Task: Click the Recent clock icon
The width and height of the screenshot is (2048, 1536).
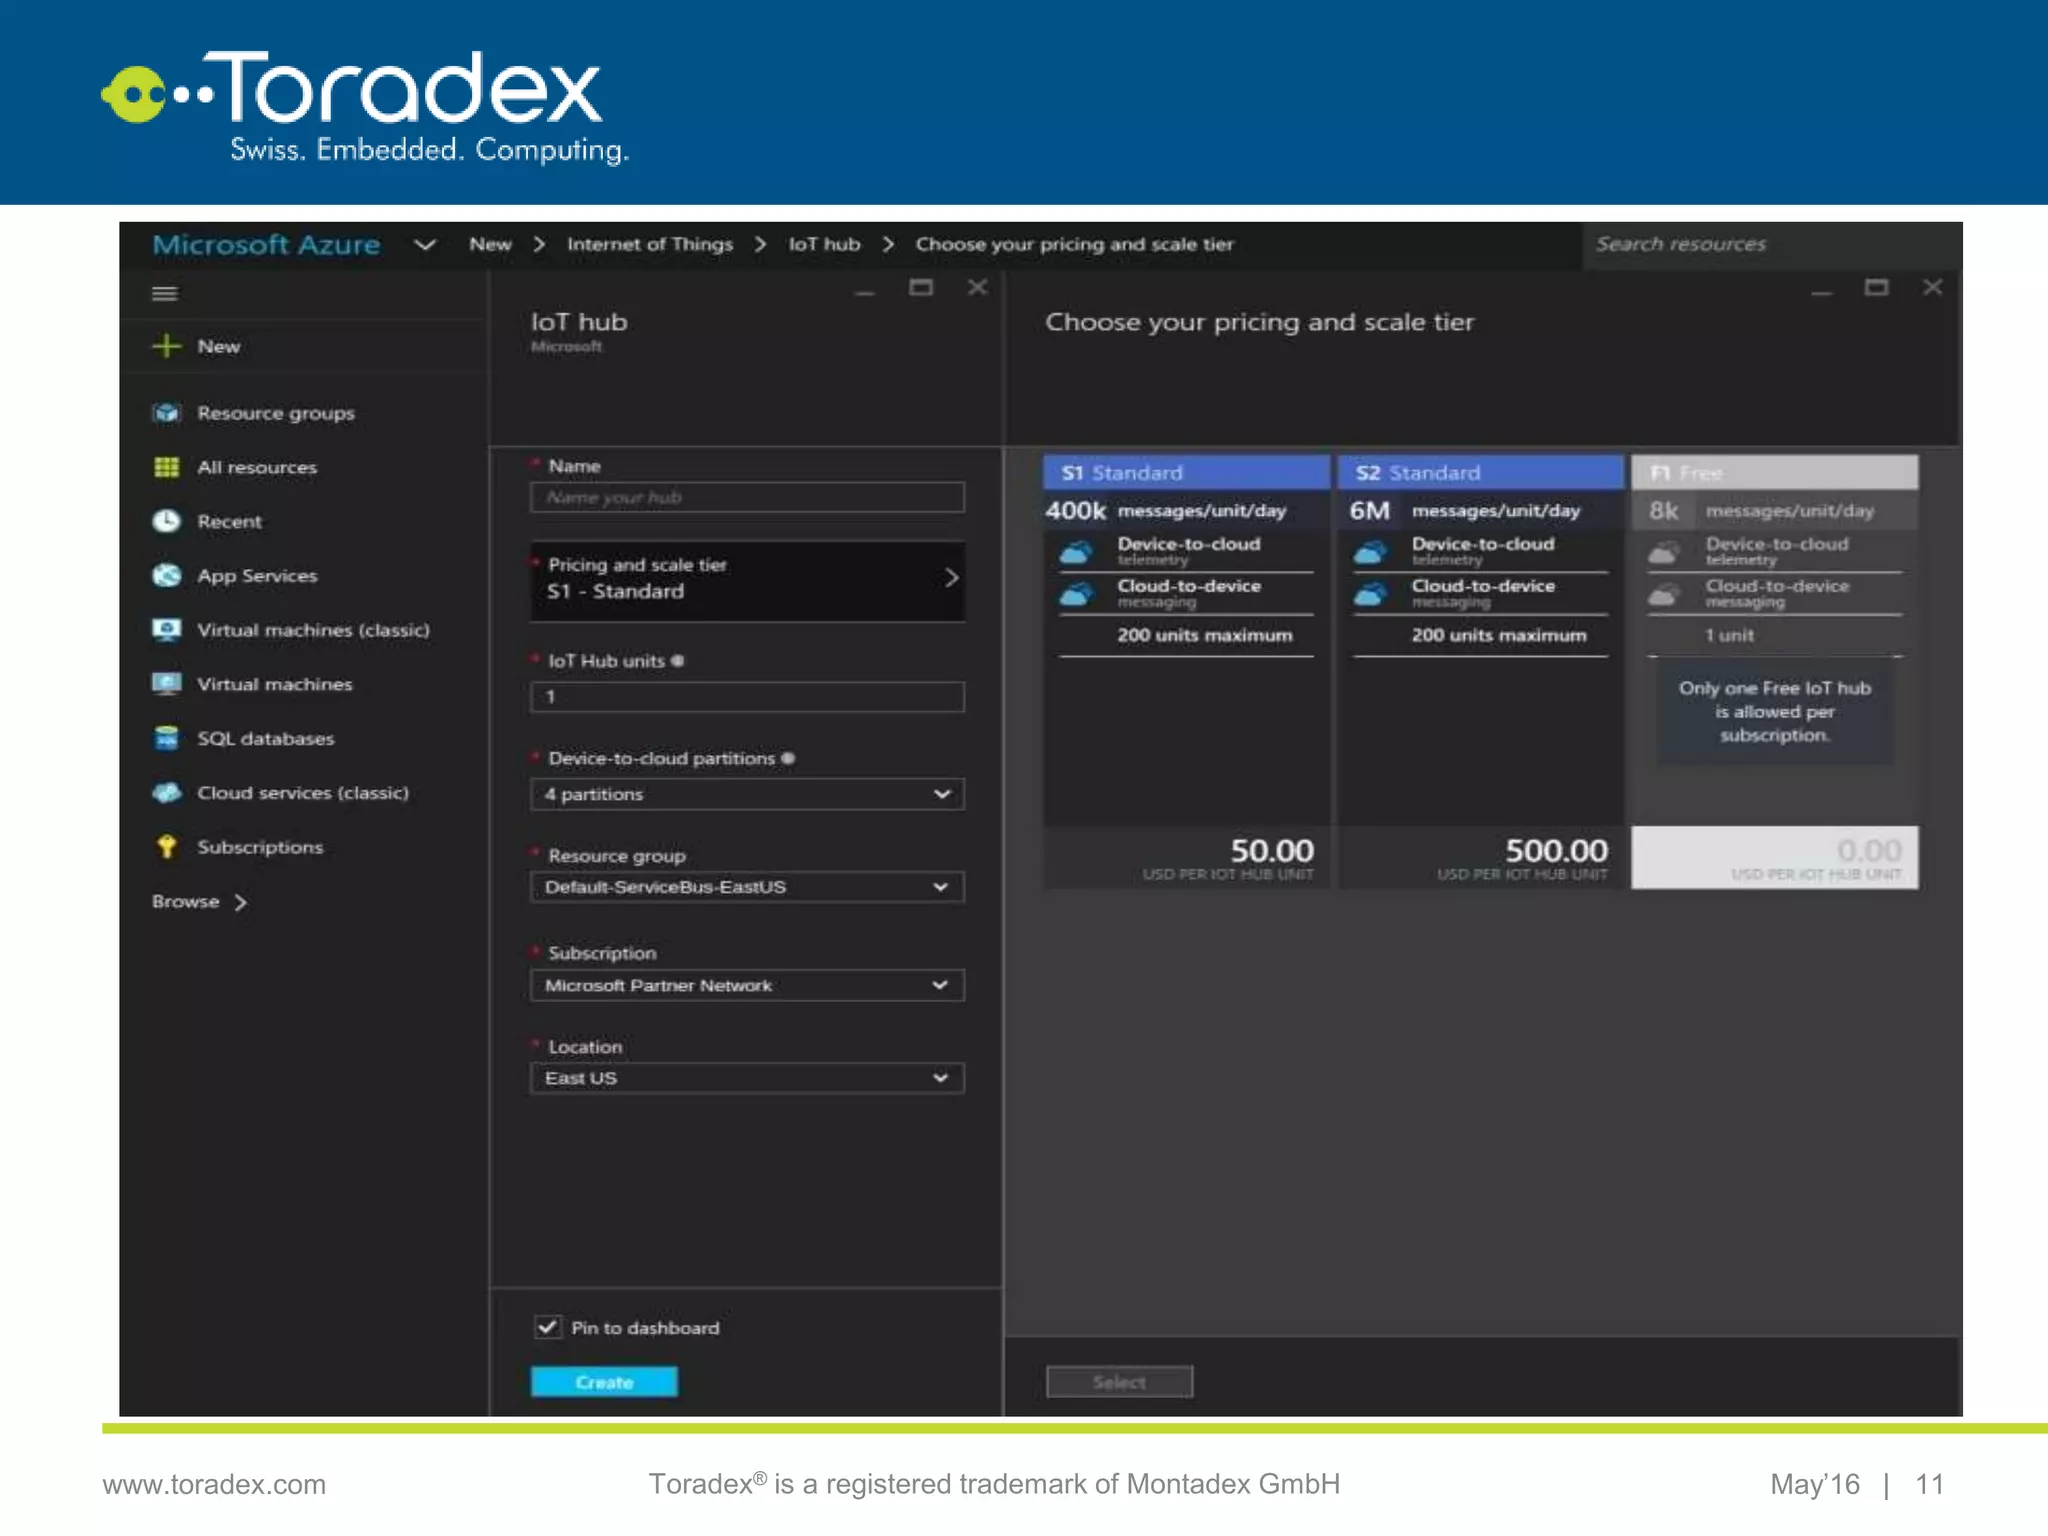Action: [166, 521]
